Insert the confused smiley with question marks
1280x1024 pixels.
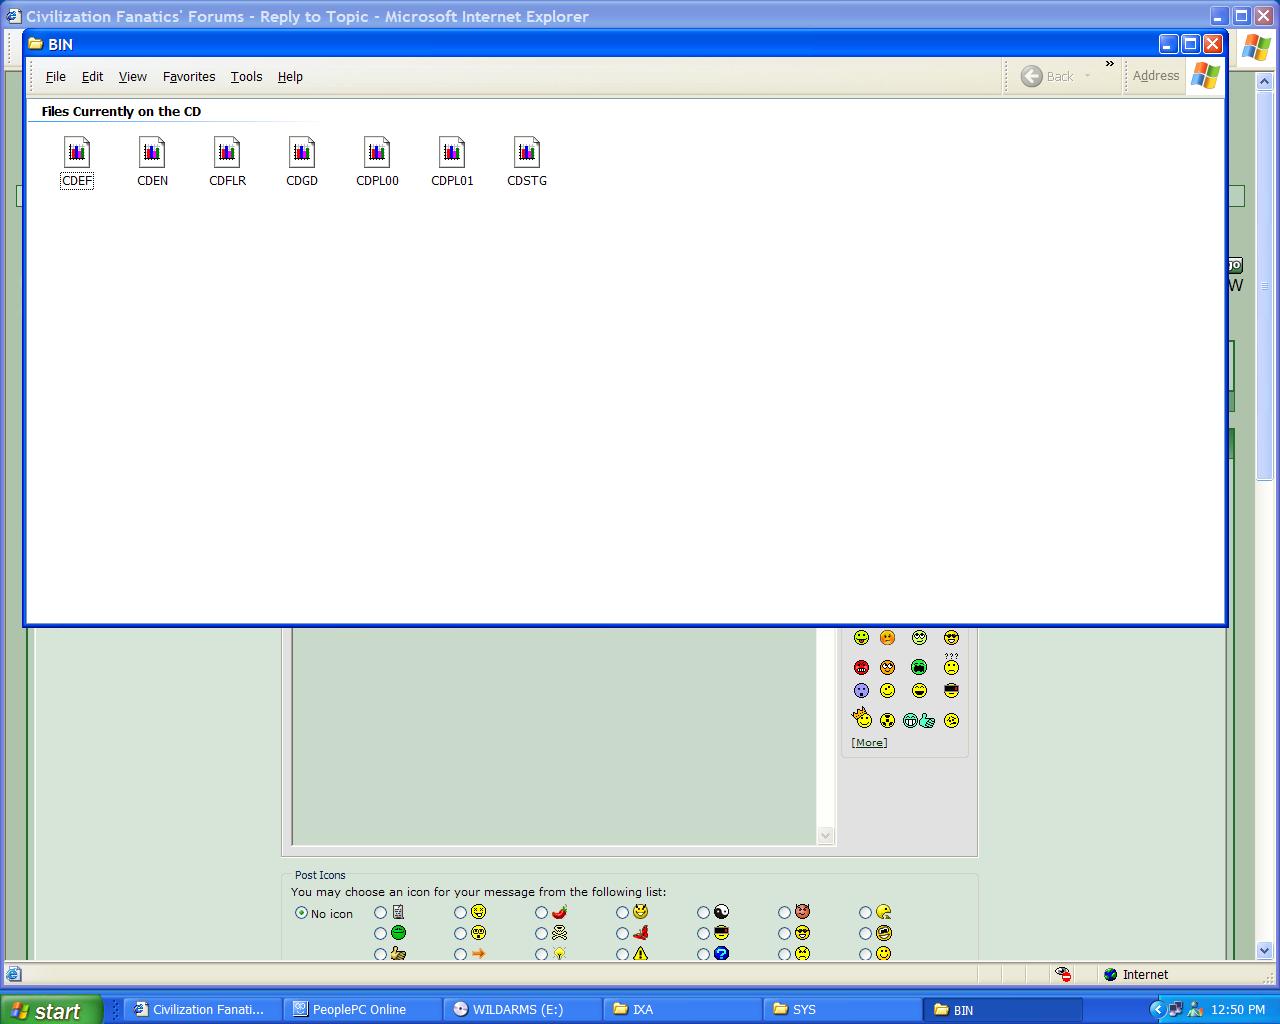[951, 664]
